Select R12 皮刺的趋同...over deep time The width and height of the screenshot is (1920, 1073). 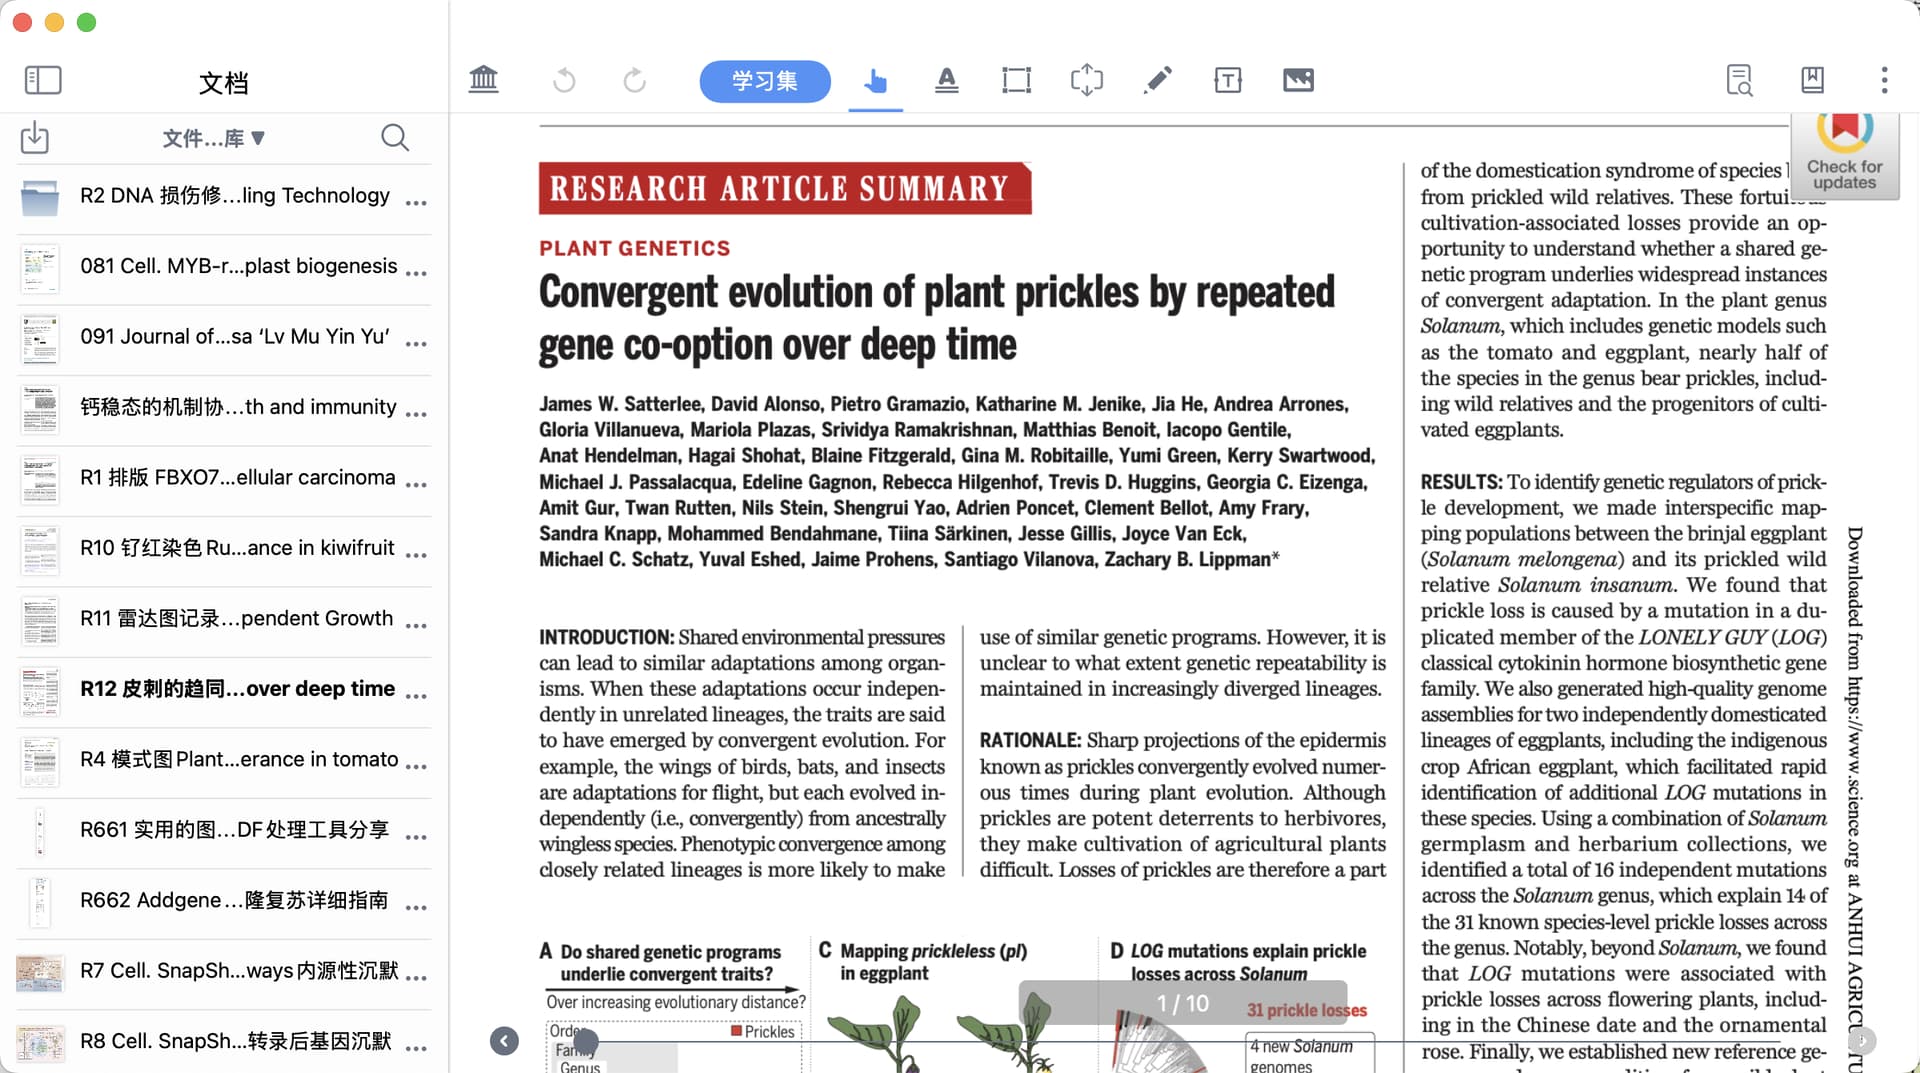(225, 690)
